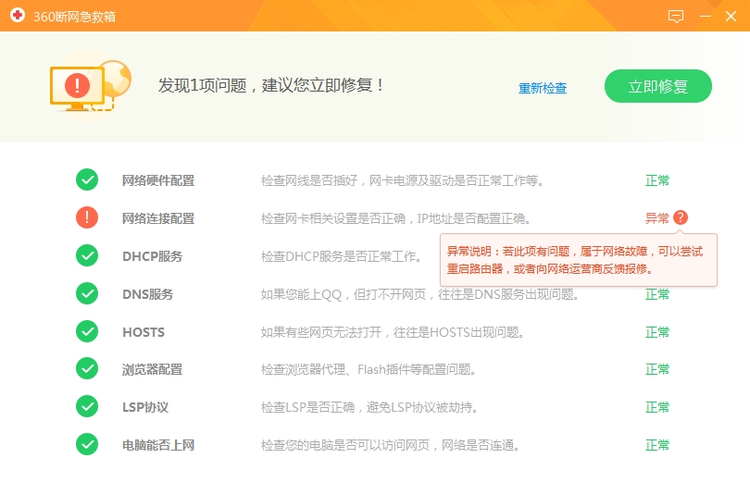Click the 正常 status for HOSTS
The image size is (750, 495).
click(657, 332)
